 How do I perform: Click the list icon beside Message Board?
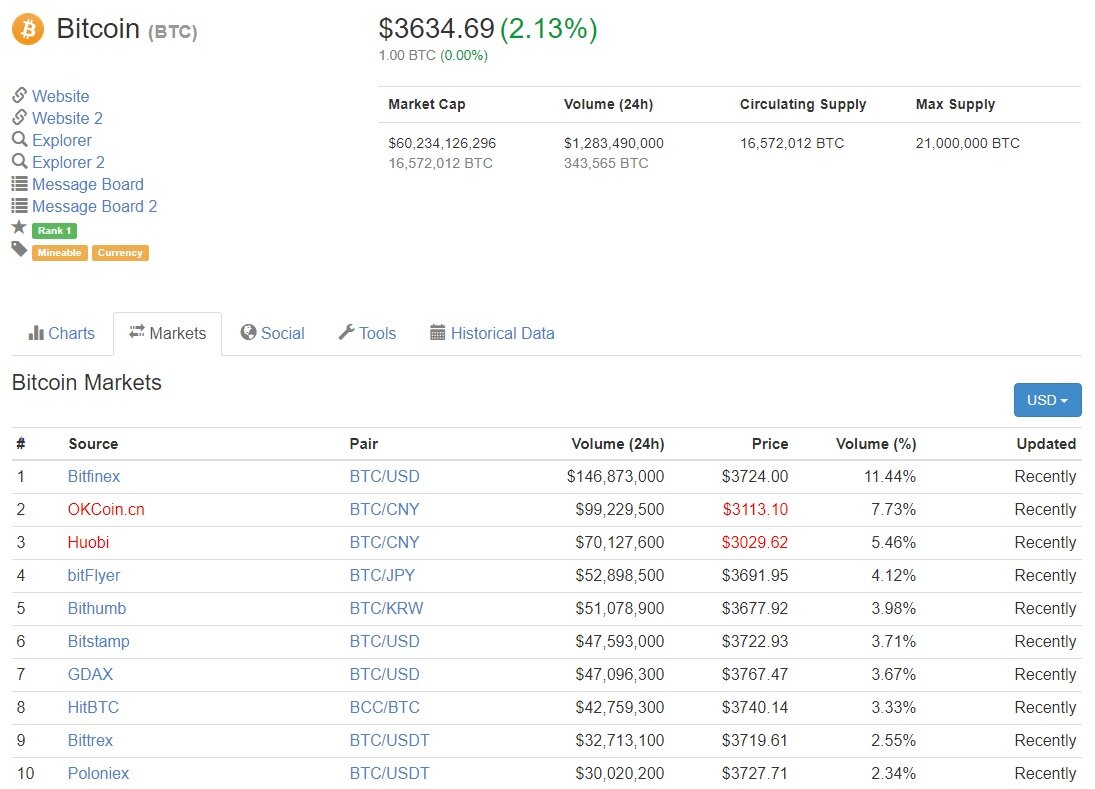point(20,184)
